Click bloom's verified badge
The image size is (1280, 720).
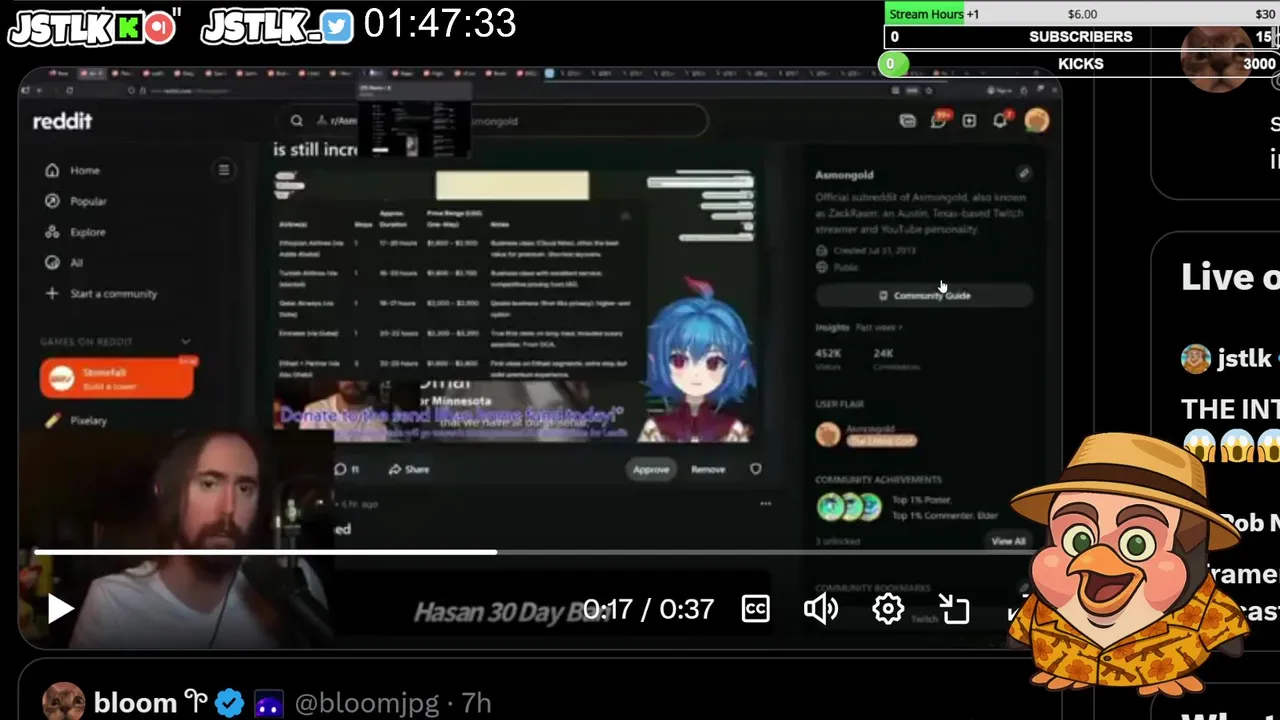(229, 704)
